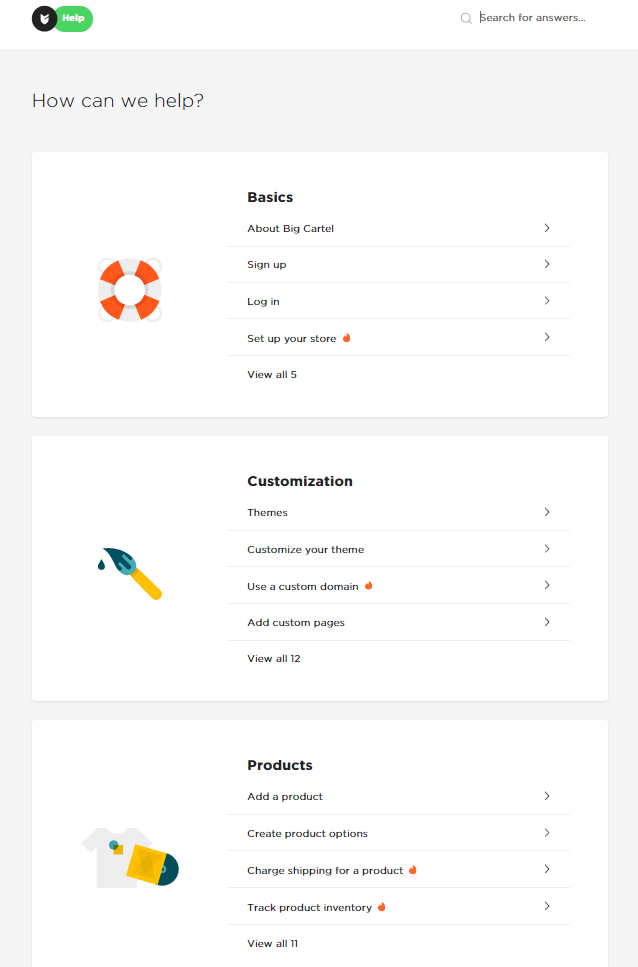Open chevron arrow for About Big Cartel
This screenshot has height=967, width=638.
coord(547,228)
